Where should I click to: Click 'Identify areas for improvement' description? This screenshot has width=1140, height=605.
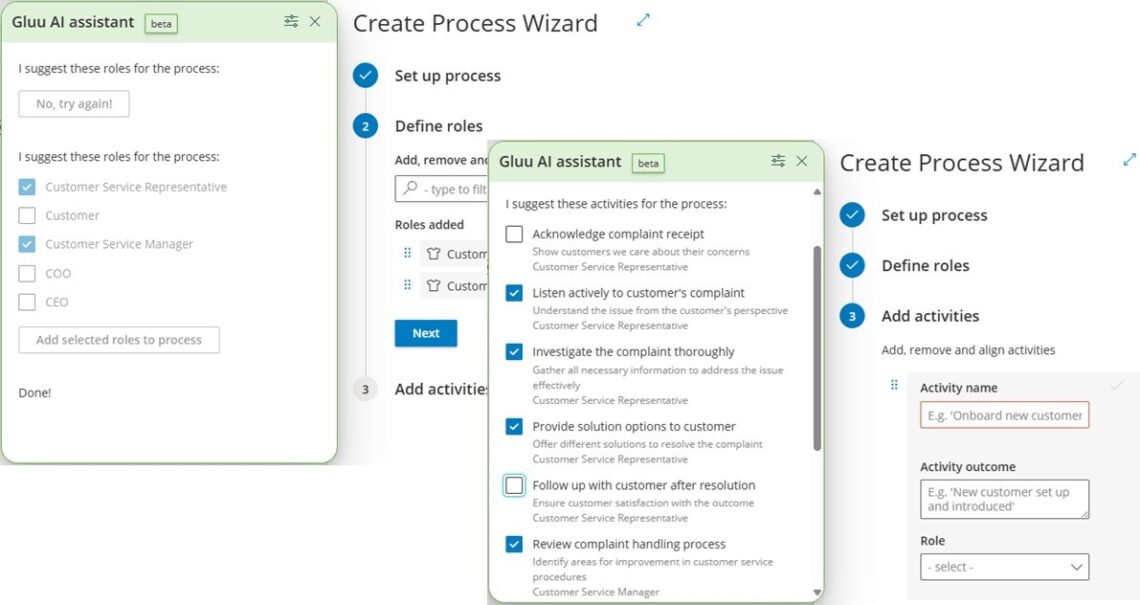[x=652, y=569]
